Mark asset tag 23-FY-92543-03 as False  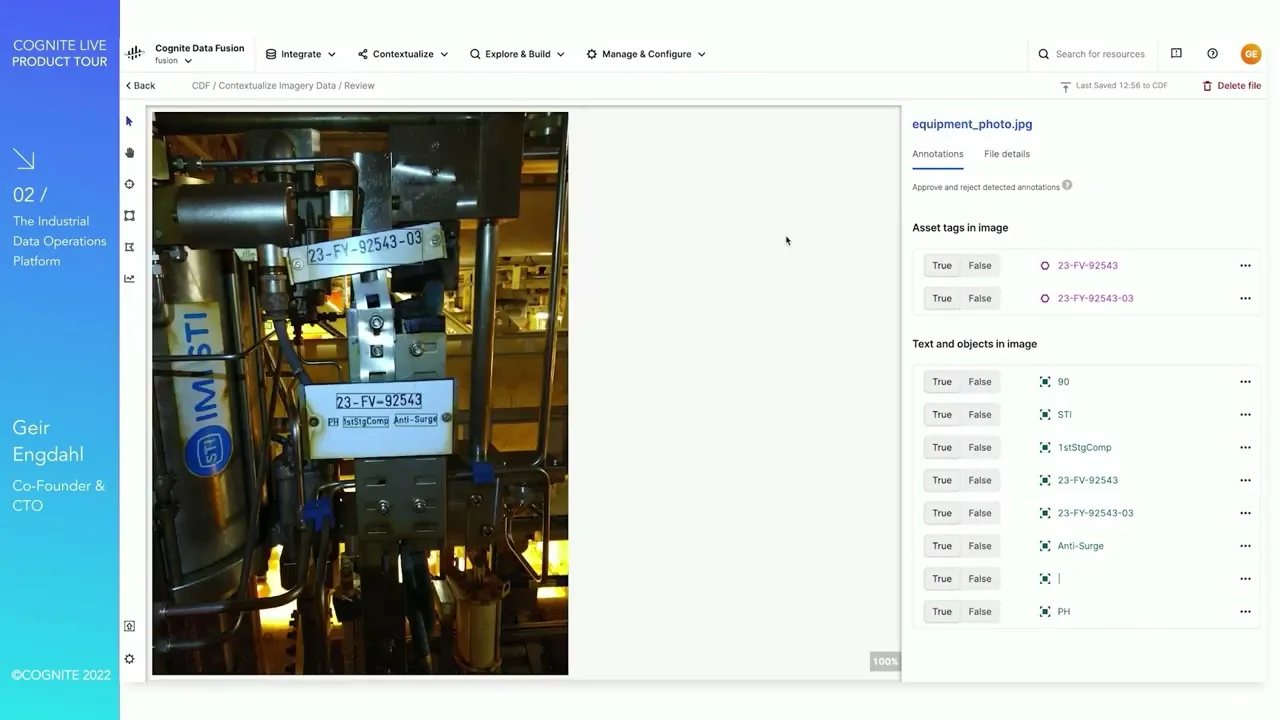(x=980, y=298)
